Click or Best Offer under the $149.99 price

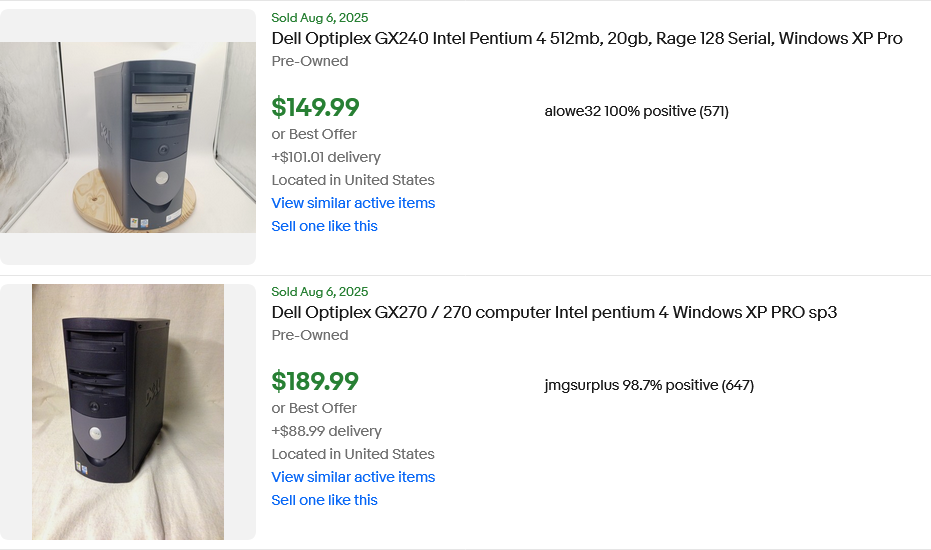[314, 134]
